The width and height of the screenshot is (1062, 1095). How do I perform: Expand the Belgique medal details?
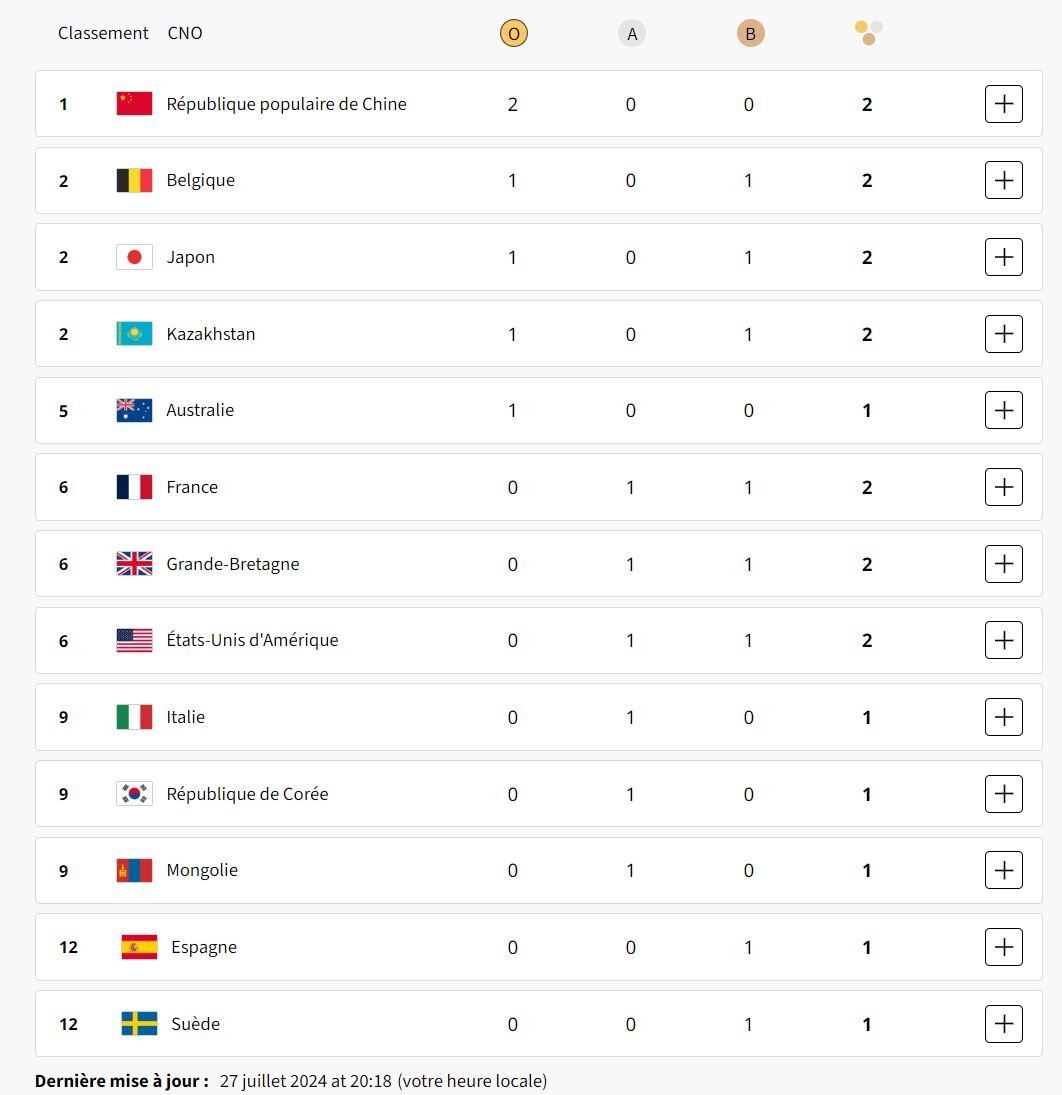coord(1003,180)
